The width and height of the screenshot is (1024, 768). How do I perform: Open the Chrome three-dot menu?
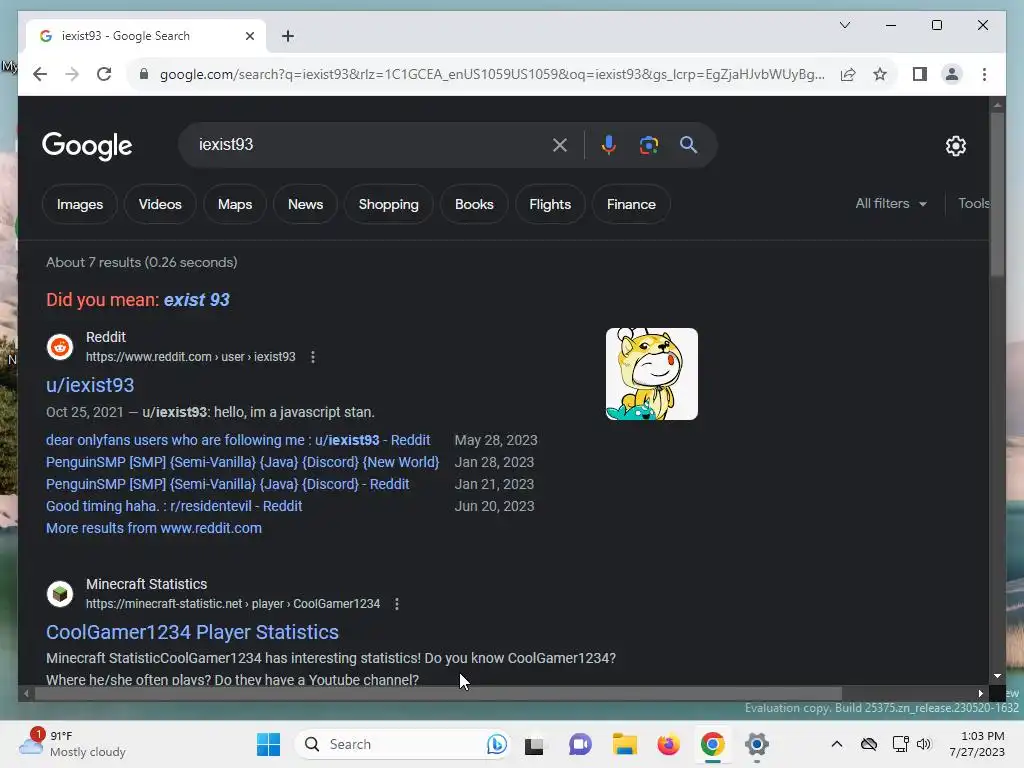point(984,74)
